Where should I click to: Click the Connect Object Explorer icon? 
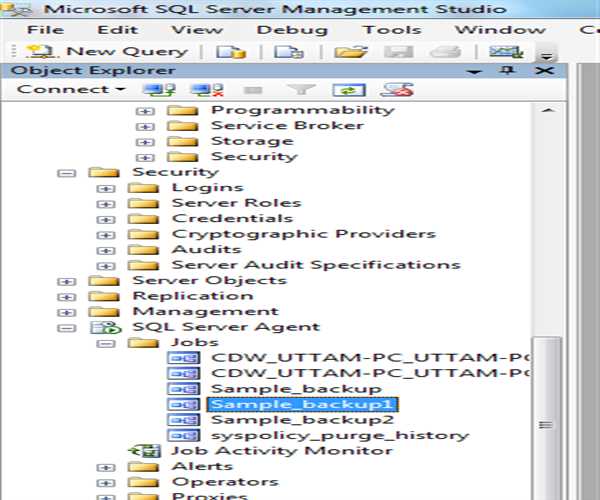click(151, 89)
